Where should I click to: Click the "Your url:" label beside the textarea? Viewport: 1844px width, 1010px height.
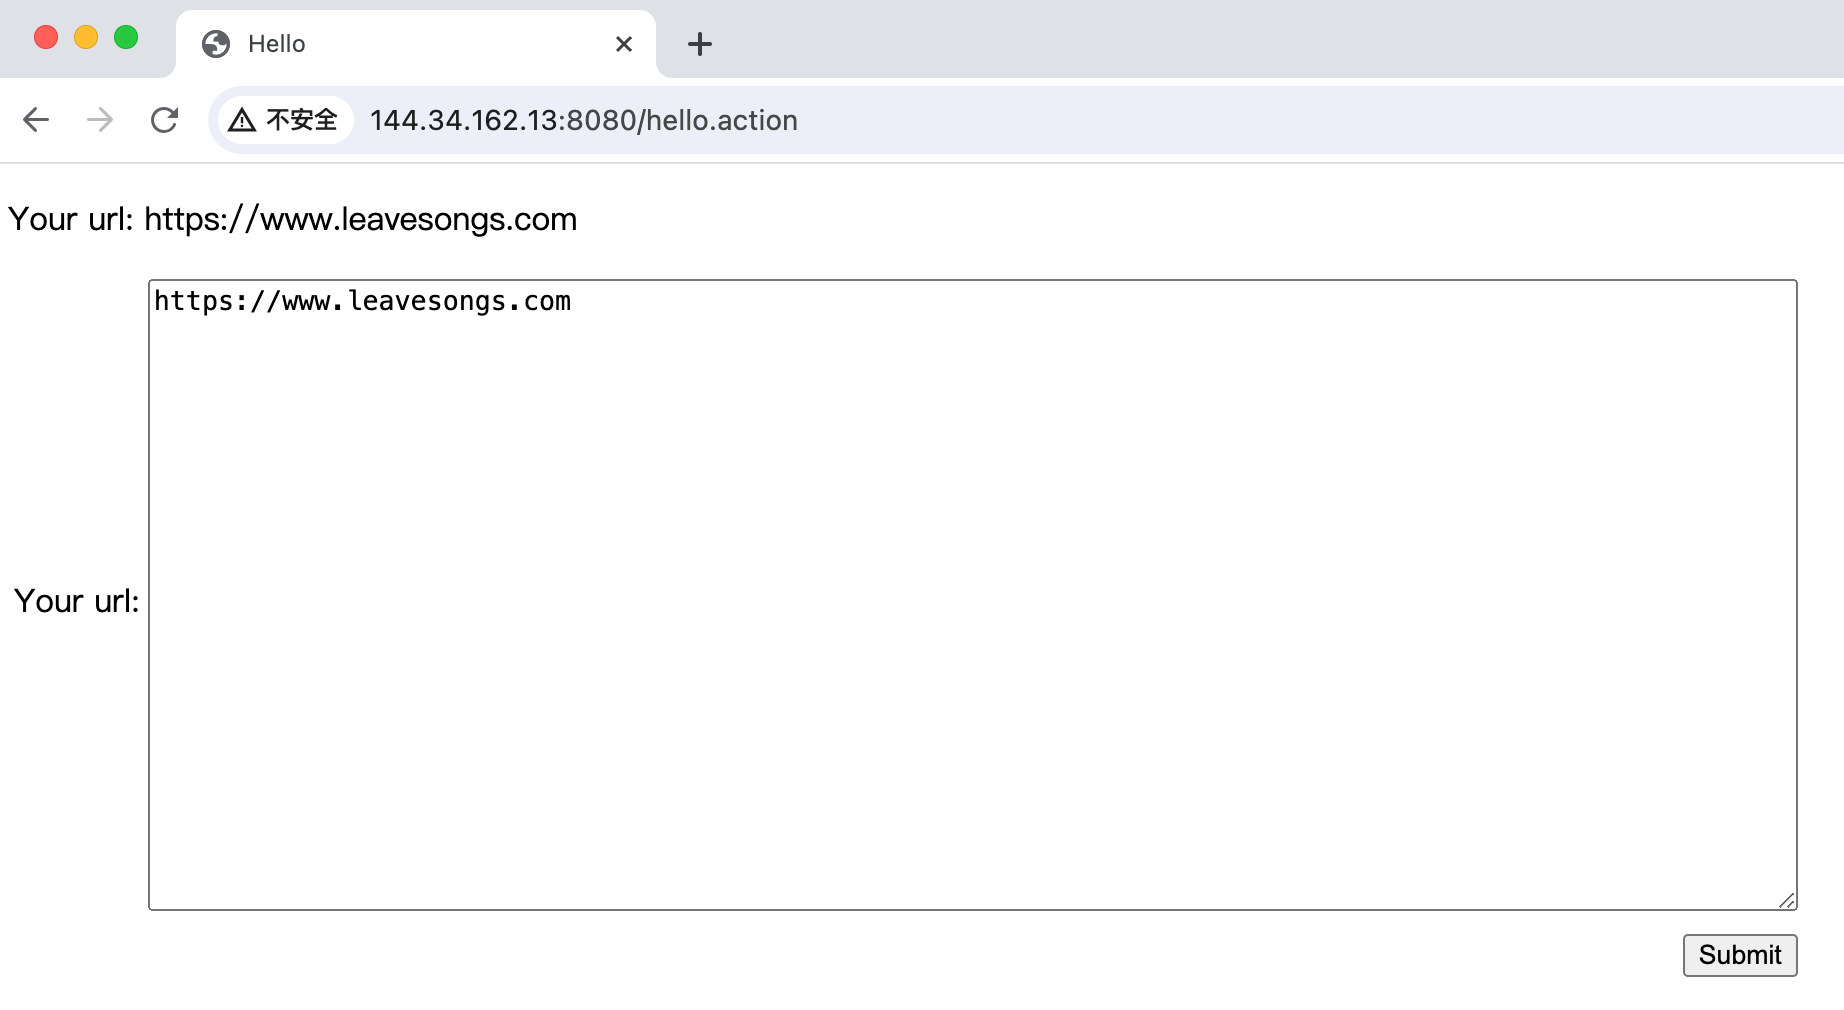77,601
